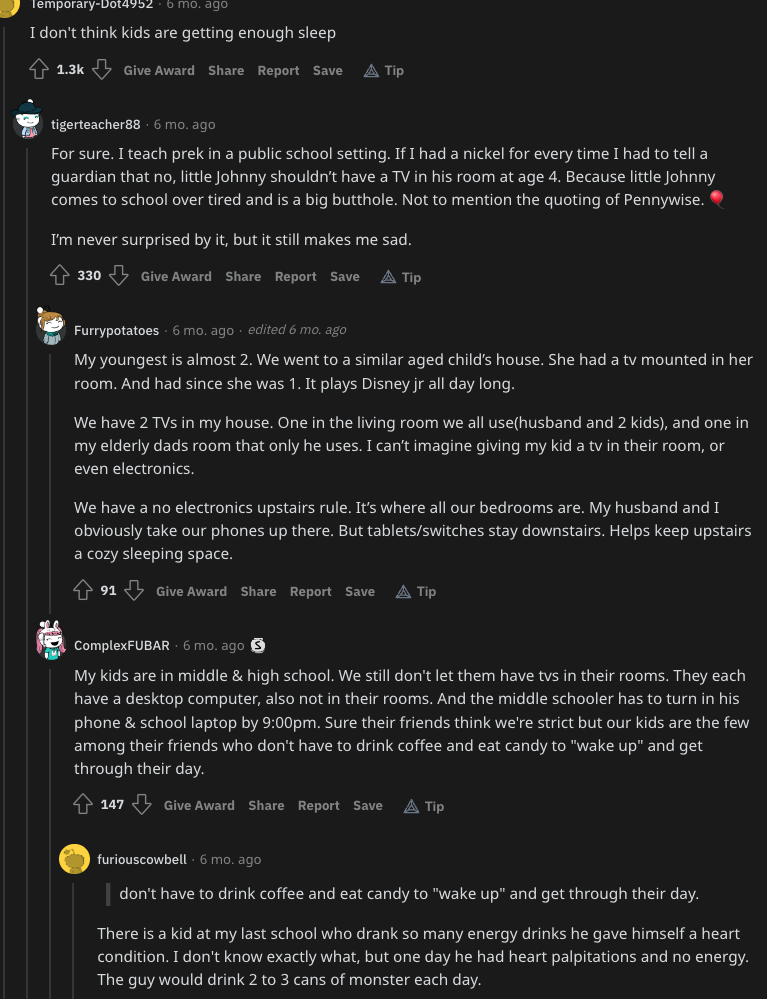Click the Tip icon under tigerteacher88's comment
Viewport: 767px width, 999px height.
click(388, 277)
